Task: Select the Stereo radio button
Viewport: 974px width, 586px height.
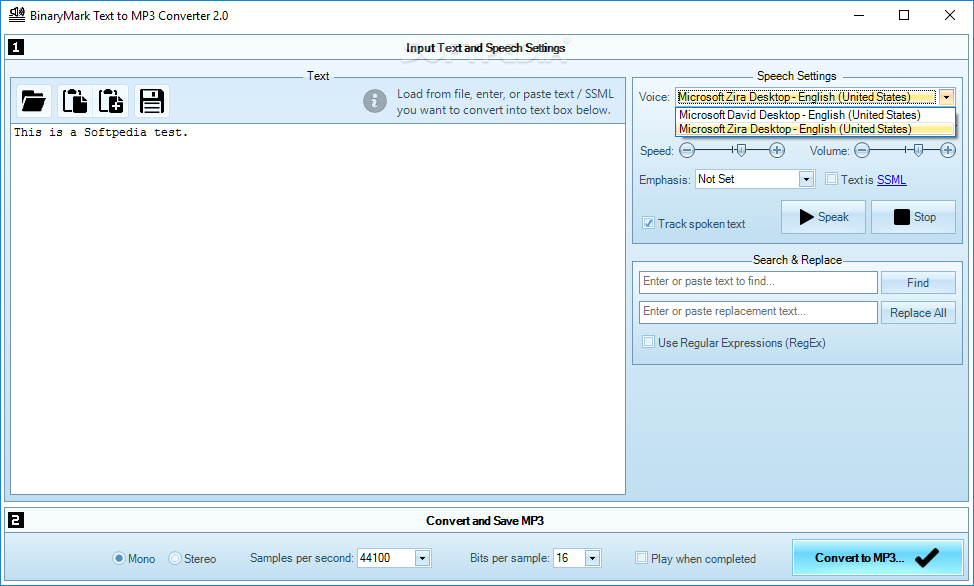Action: pyautogui.click(x=175, y=558)
